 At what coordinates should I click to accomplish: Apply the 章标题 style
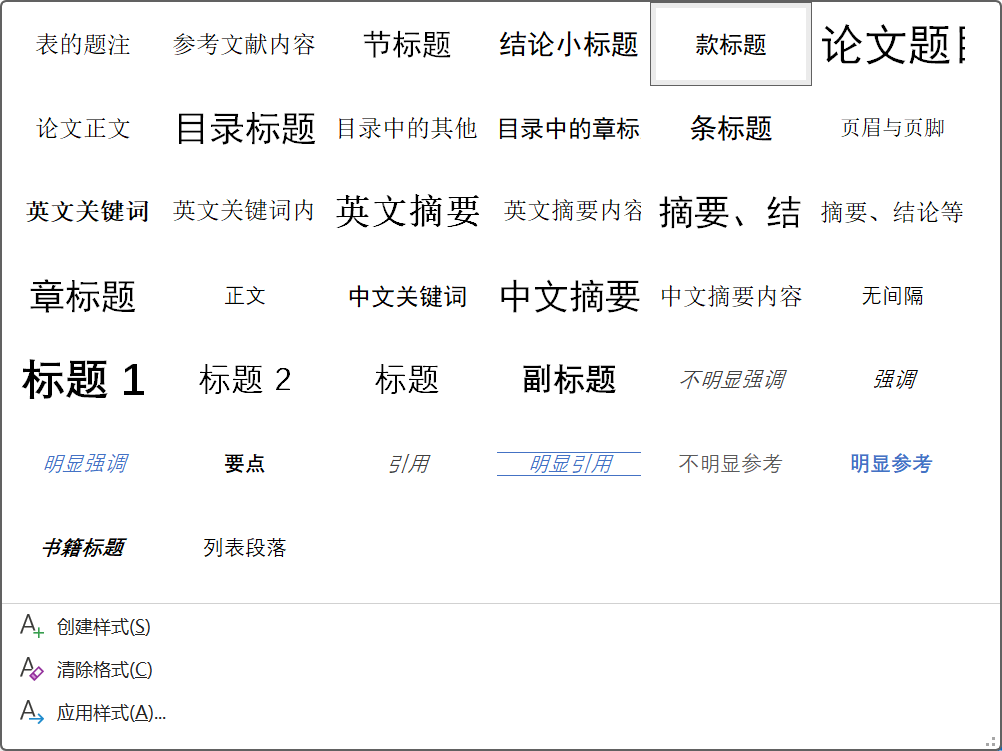point(83,297)
